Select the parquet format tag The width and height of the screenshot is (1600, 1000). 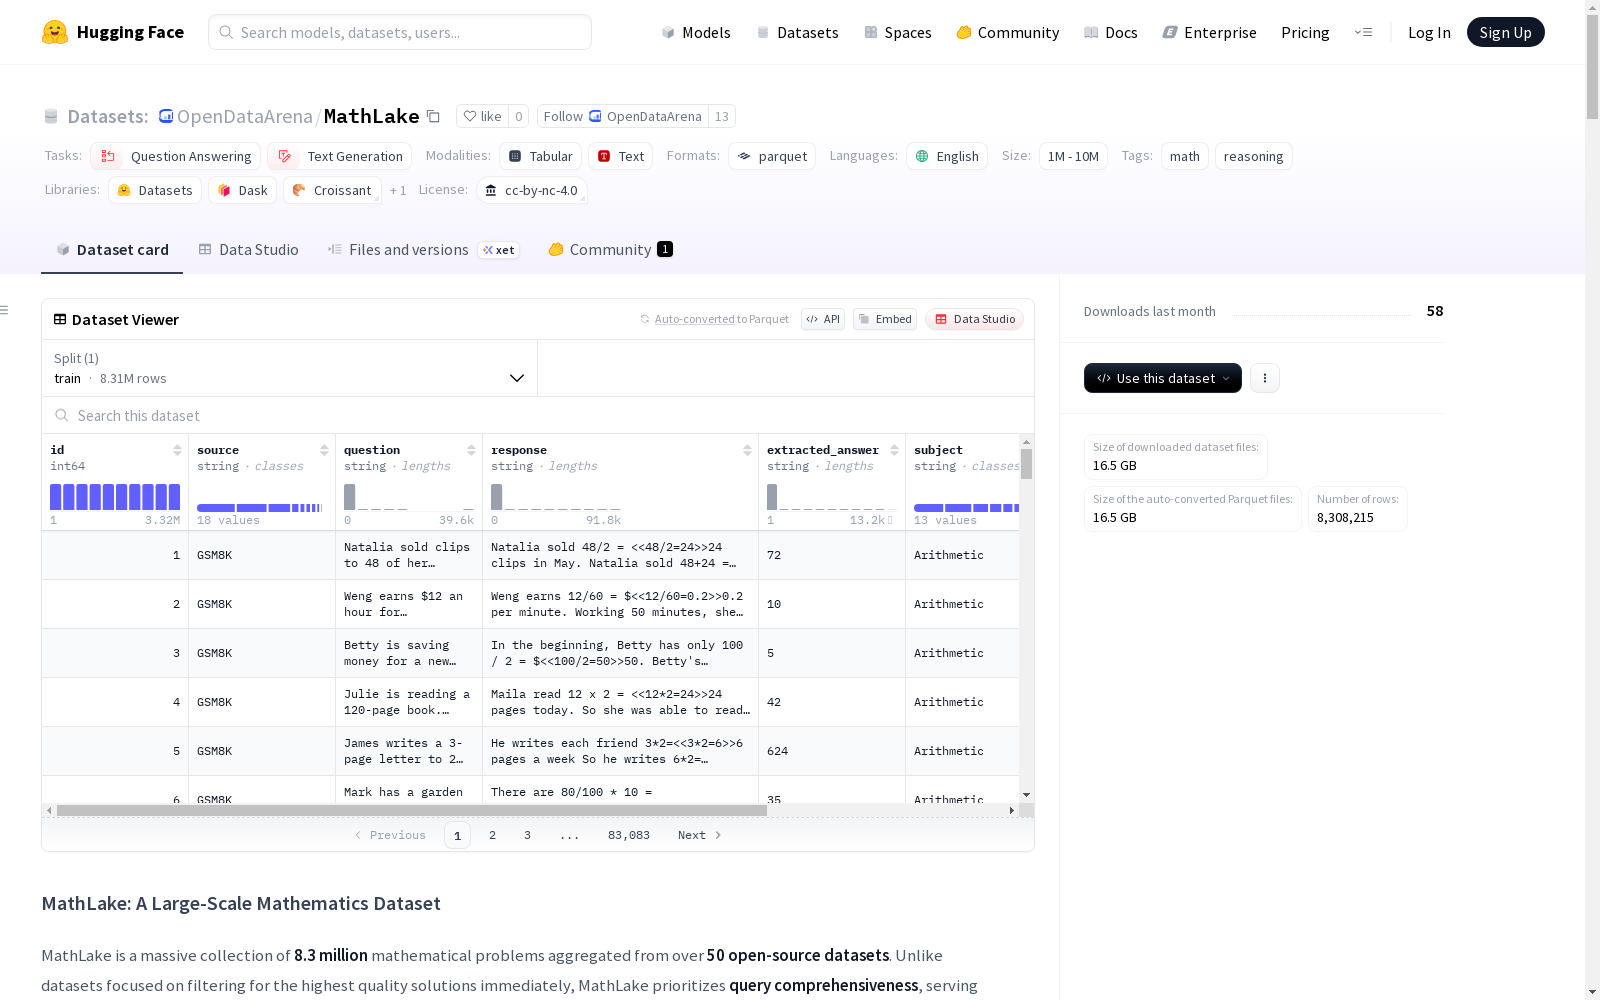772,156
